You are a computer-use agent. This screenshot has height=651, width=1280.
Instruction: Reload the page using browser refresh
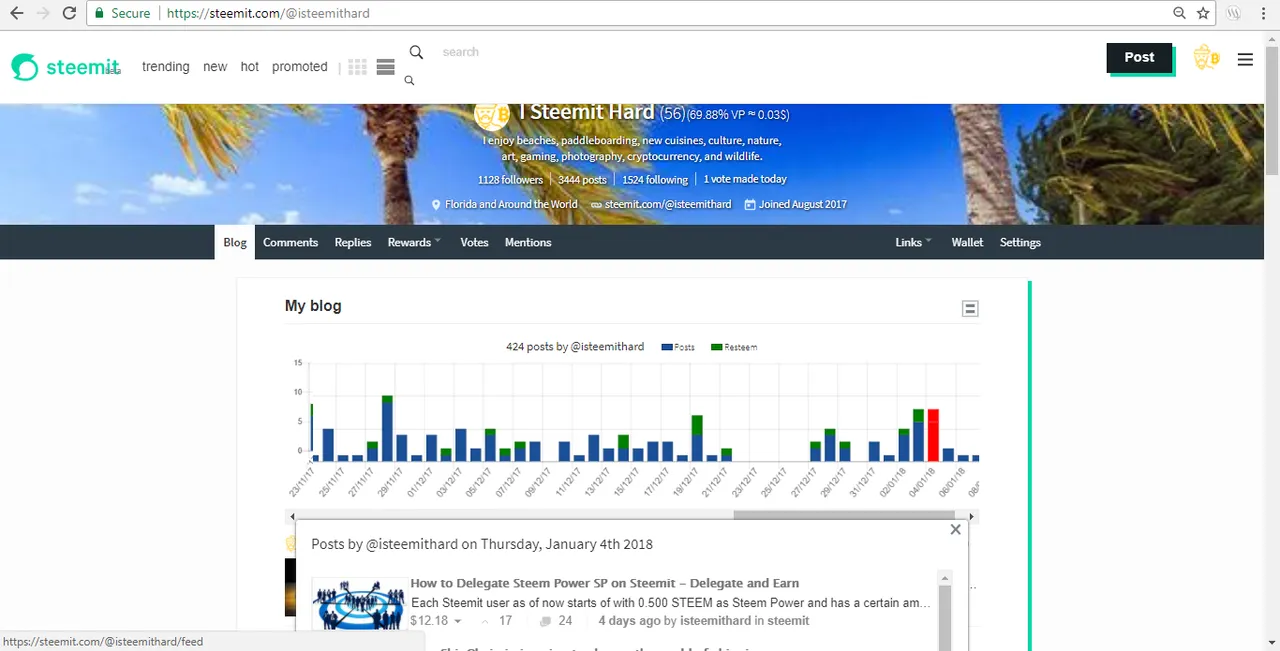[x=69, y=14]
